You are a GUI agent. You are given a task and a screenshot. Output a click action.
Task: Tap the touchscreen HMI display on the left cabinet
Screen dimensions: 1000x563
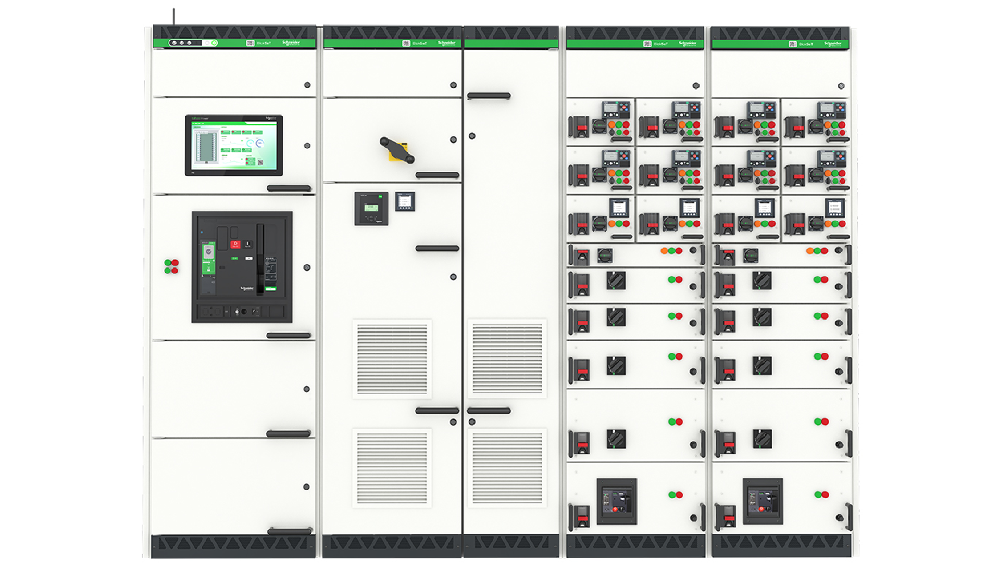click(x=233, y=144)
